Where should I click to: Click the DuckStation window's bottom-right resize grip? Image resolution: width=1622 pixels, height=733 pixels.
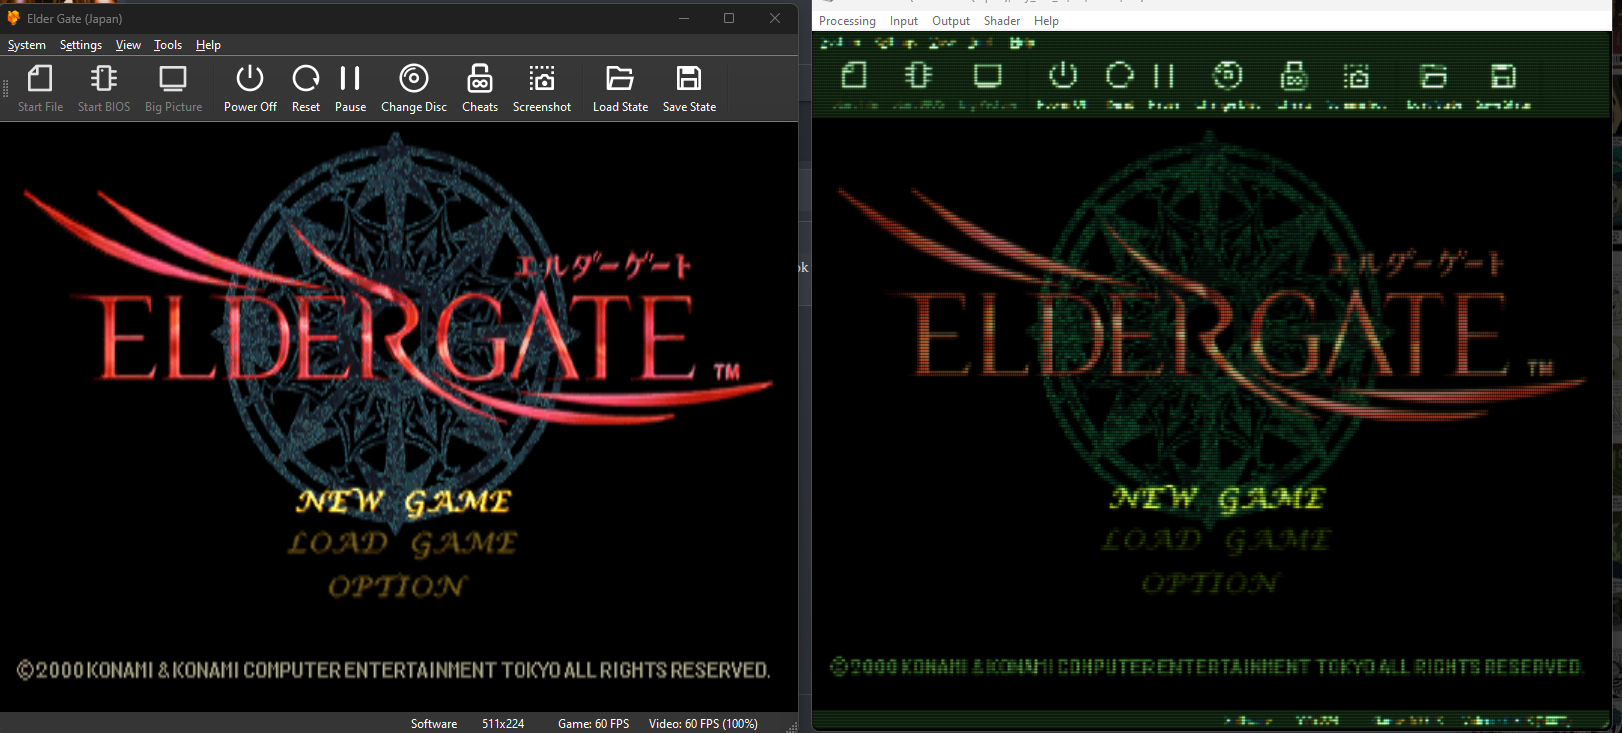(791, 726)
